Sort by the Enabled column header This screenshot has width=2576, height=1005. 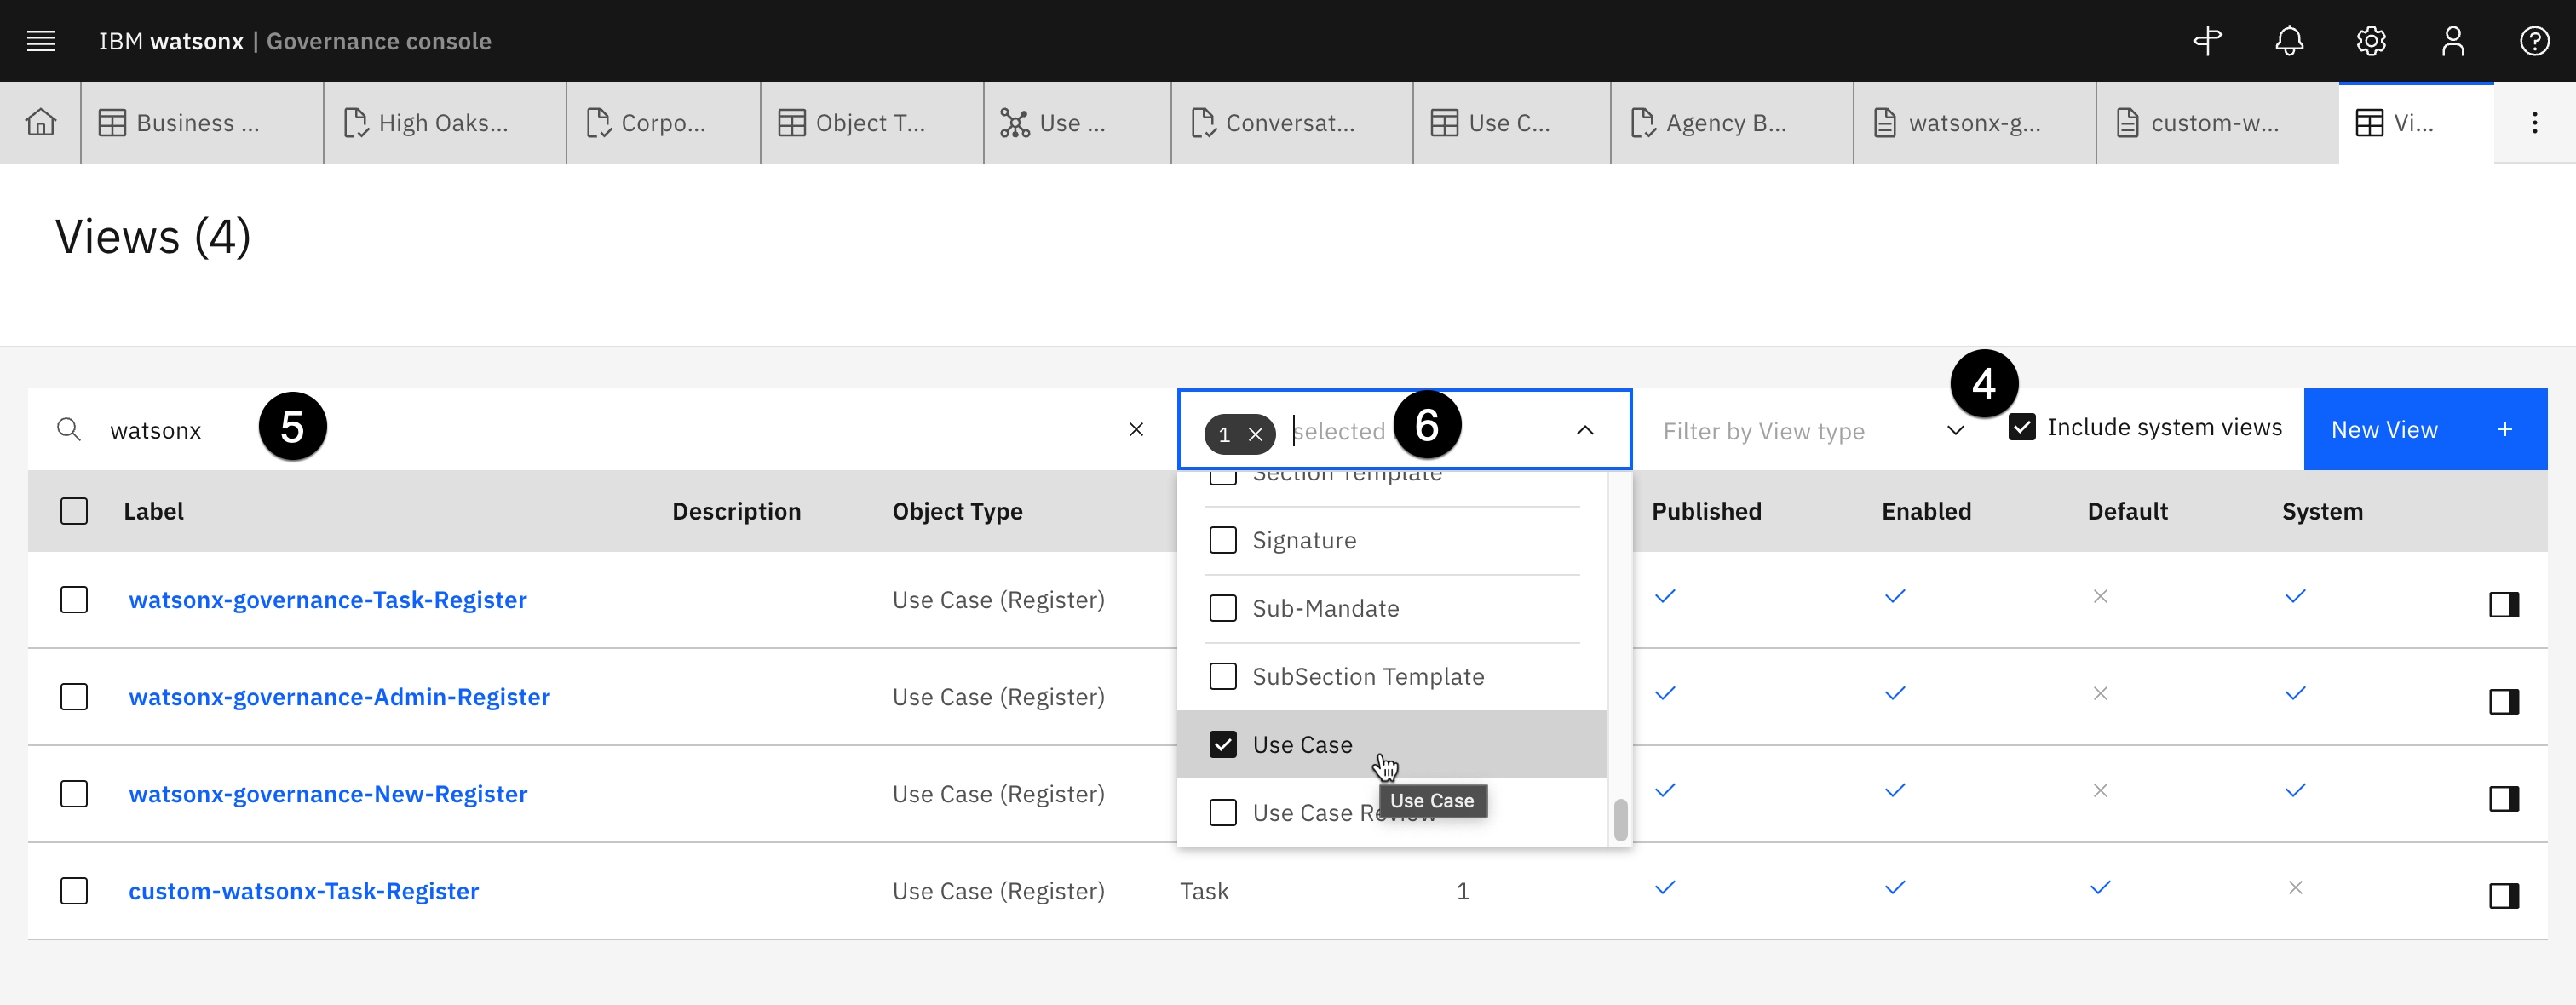tap(1926, 511)
